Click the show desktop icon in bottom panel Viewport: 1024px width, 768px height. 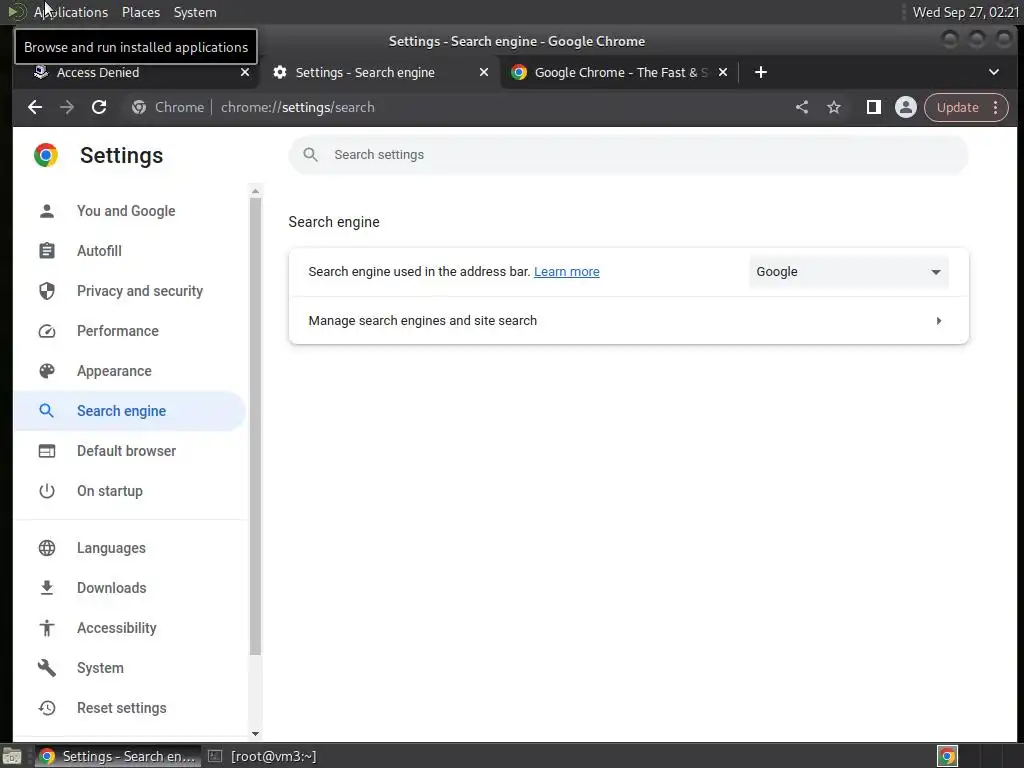pyautogui.click(x=12, y=756)
